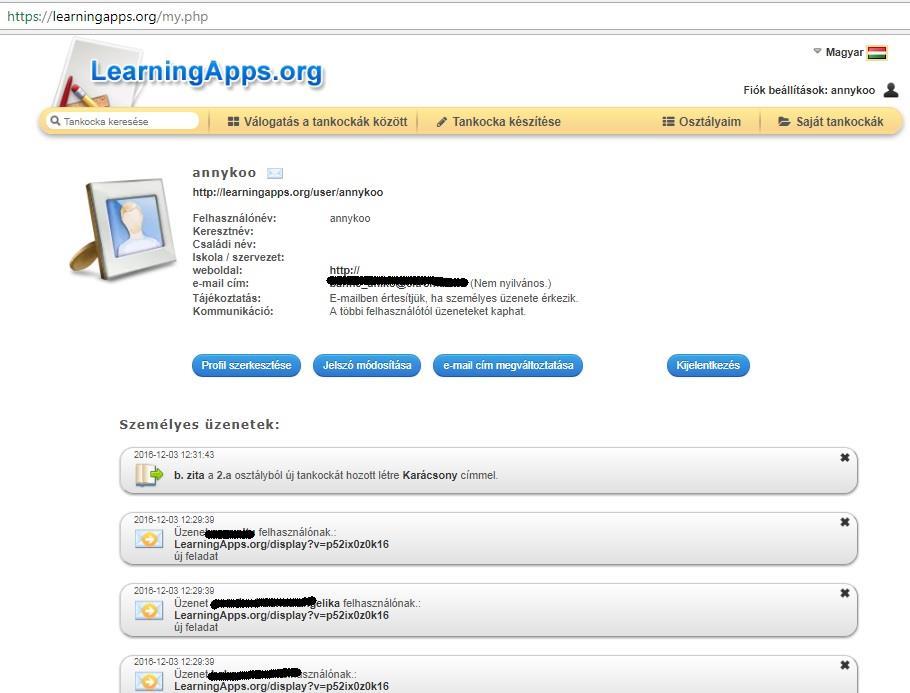This screenshot has height=693, width=910.
Task: Click the Hungarian flag icon
Action: pos(877,53)
